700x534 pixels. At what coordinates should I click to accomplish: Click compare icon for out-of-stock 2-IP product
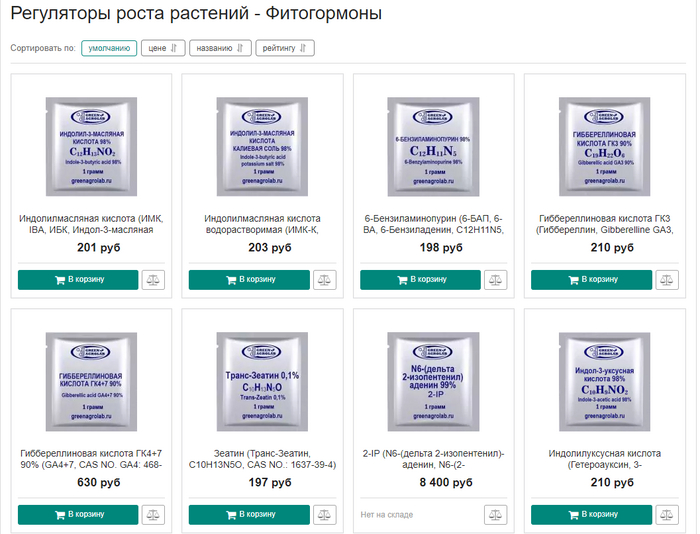coord(495,515)
